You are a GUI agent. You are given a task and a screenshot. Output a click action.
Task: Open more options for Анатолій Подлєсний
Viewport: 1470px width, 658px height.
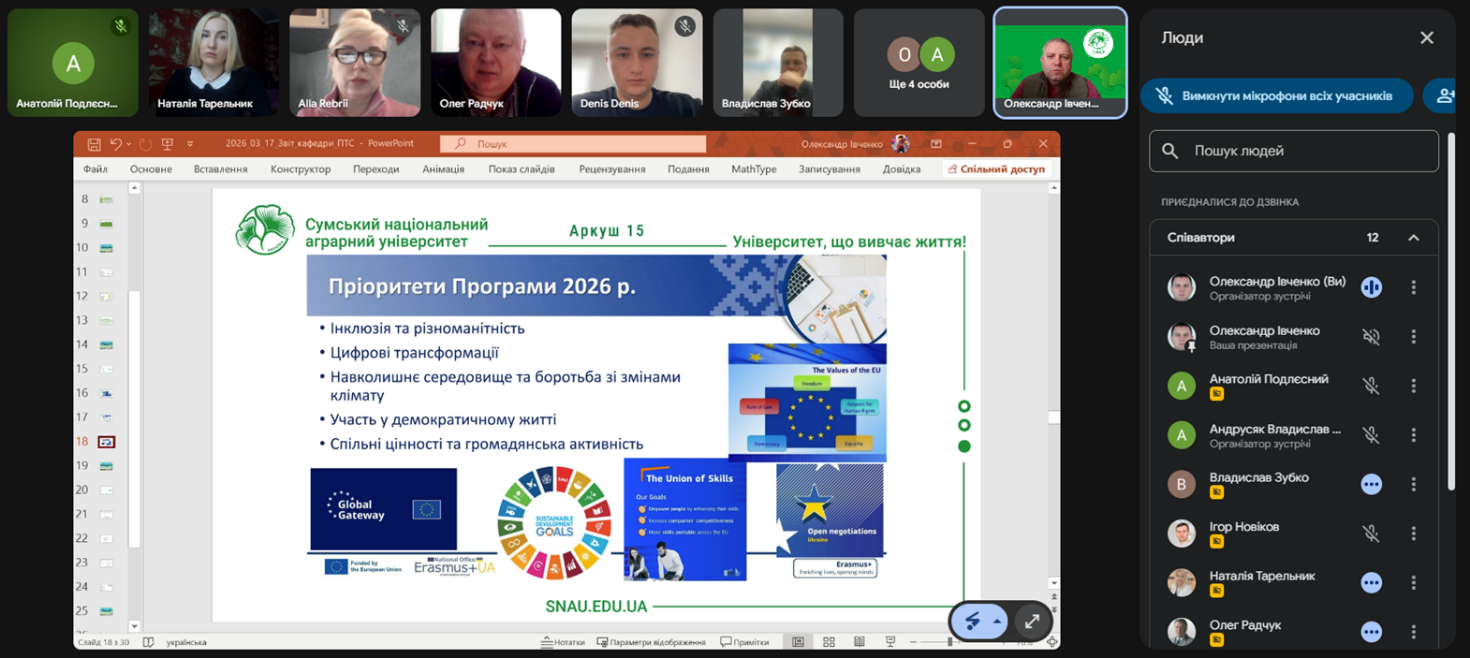point(1413,386)
